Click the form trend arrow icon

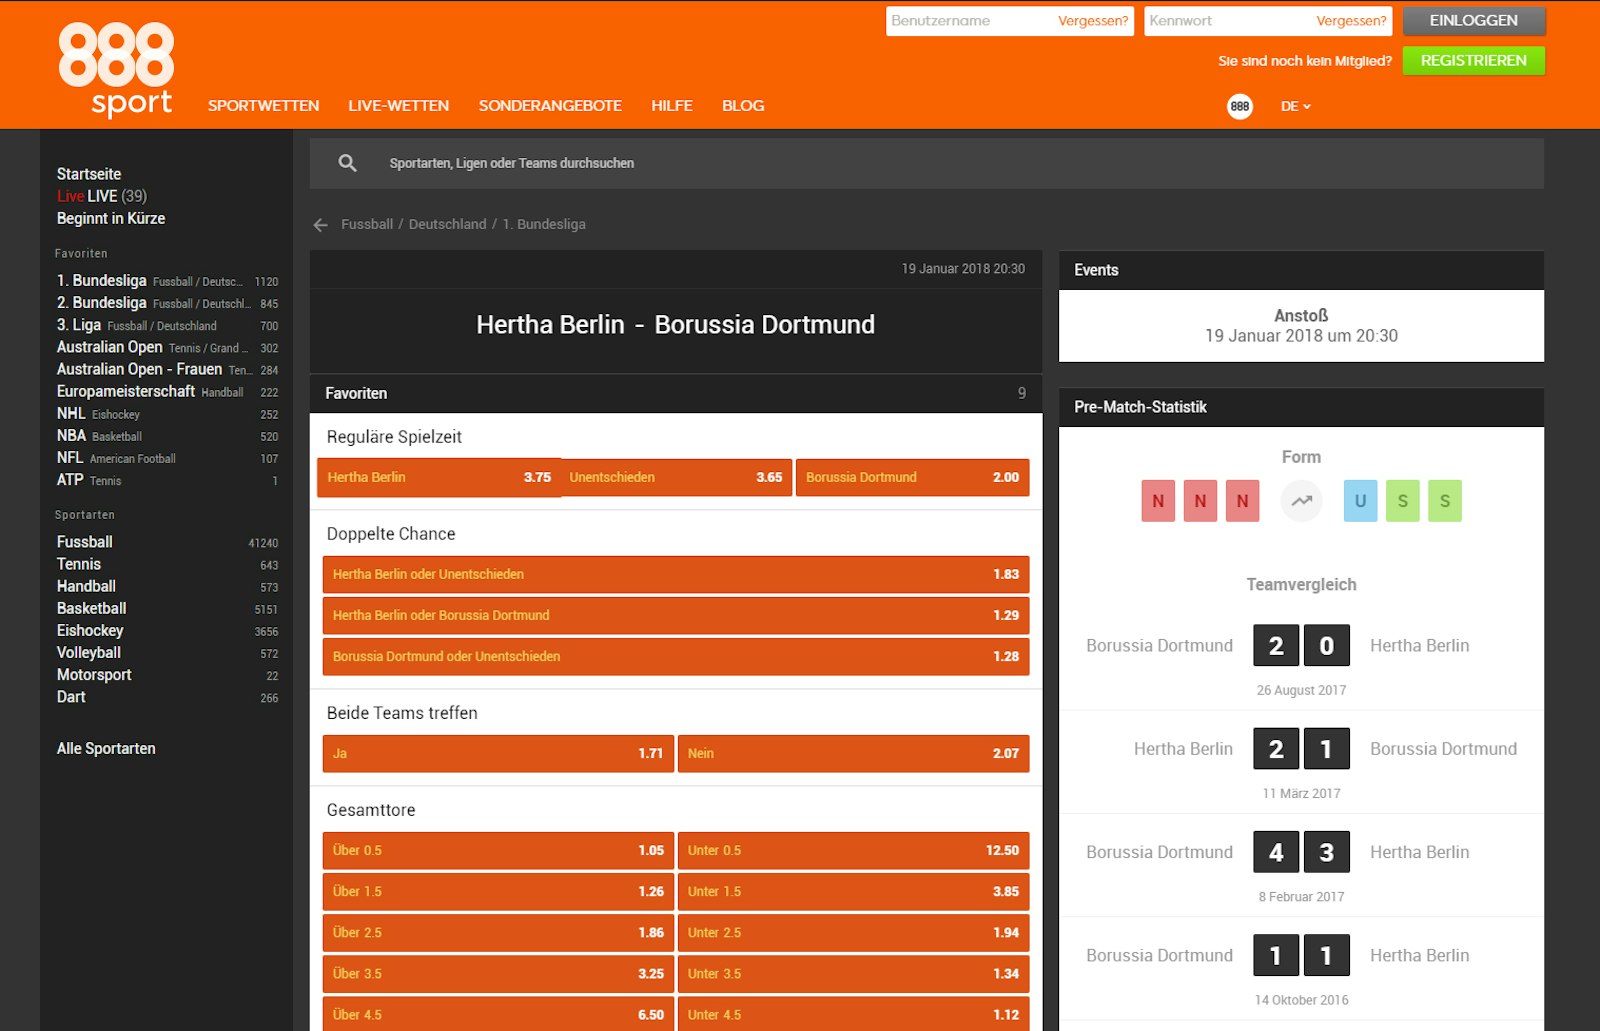click(1301, 501)
